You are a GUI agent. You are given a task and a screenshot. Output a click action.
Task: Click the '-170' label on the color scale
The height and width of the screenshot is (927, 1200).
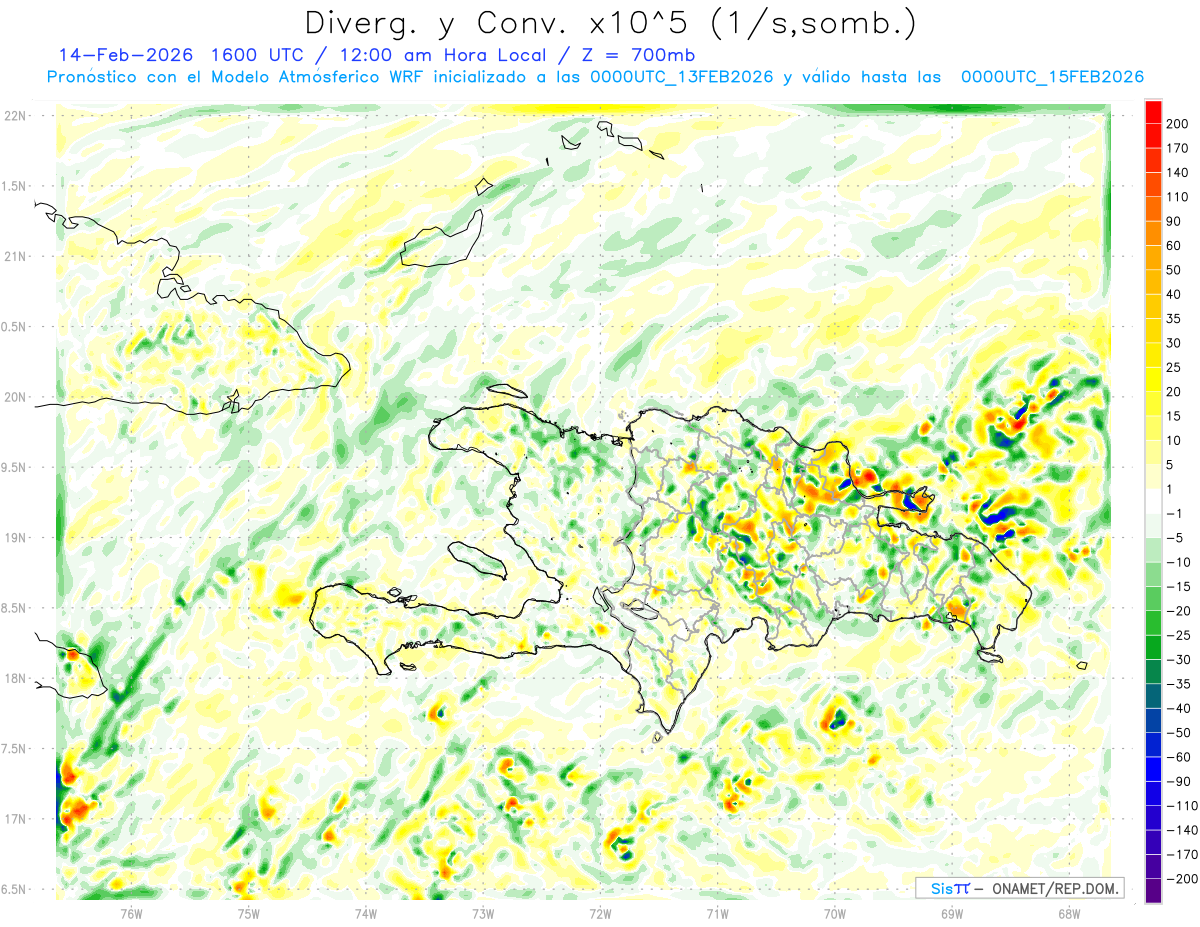1182,855
